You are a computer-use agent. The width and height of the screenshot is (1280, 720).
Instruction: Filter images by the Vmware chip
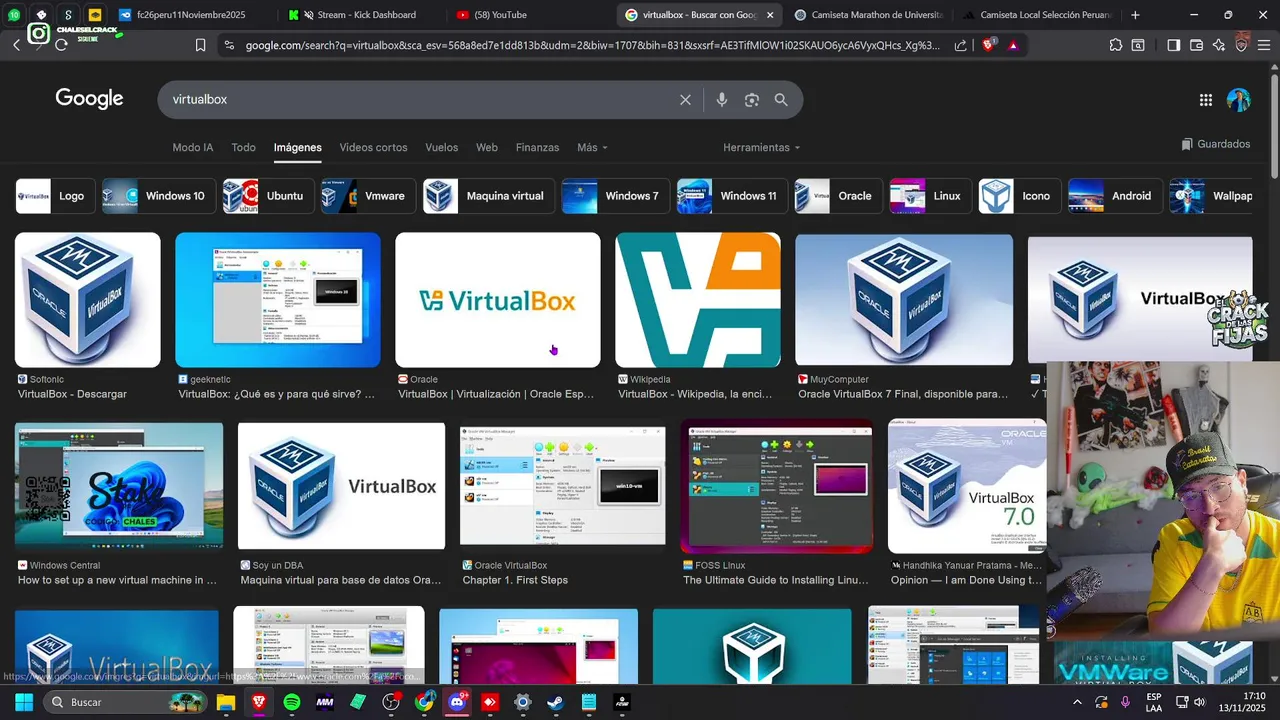click(x=368, y=196)
